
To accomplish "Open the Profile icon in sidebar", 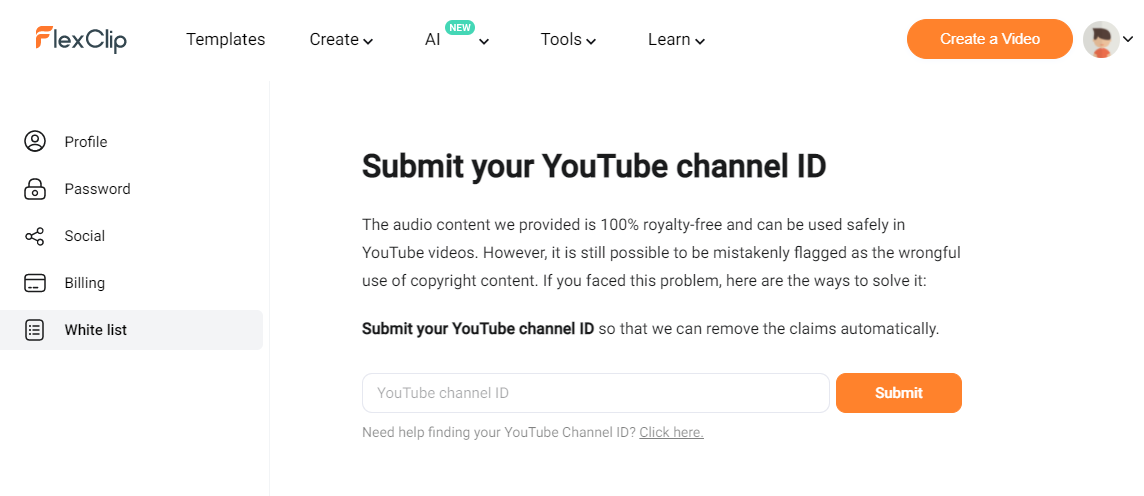I will tap(34, 142).
